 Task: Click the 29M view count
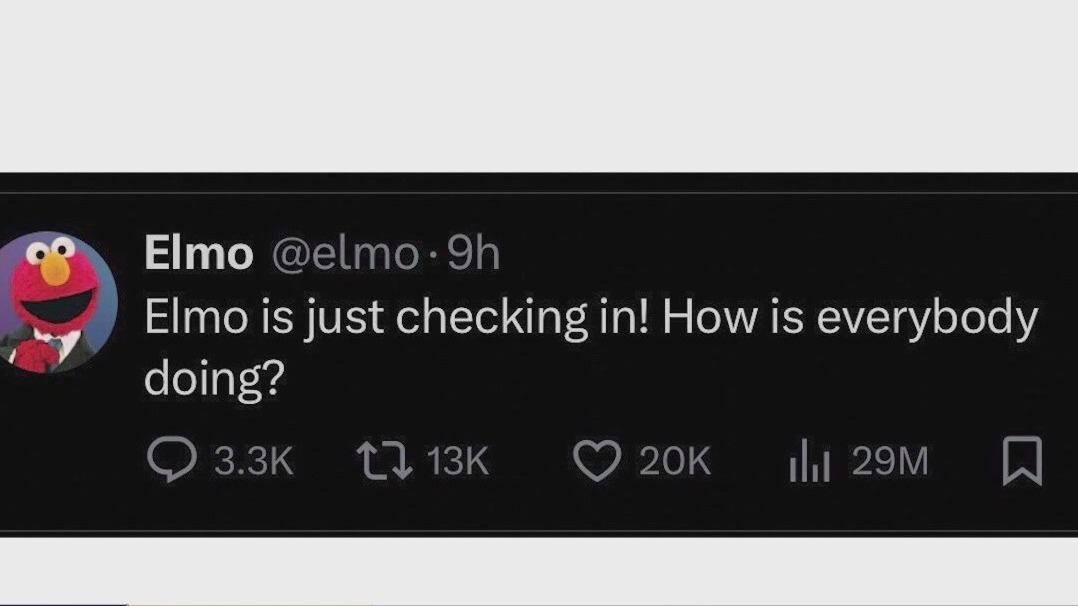point(890,461)
